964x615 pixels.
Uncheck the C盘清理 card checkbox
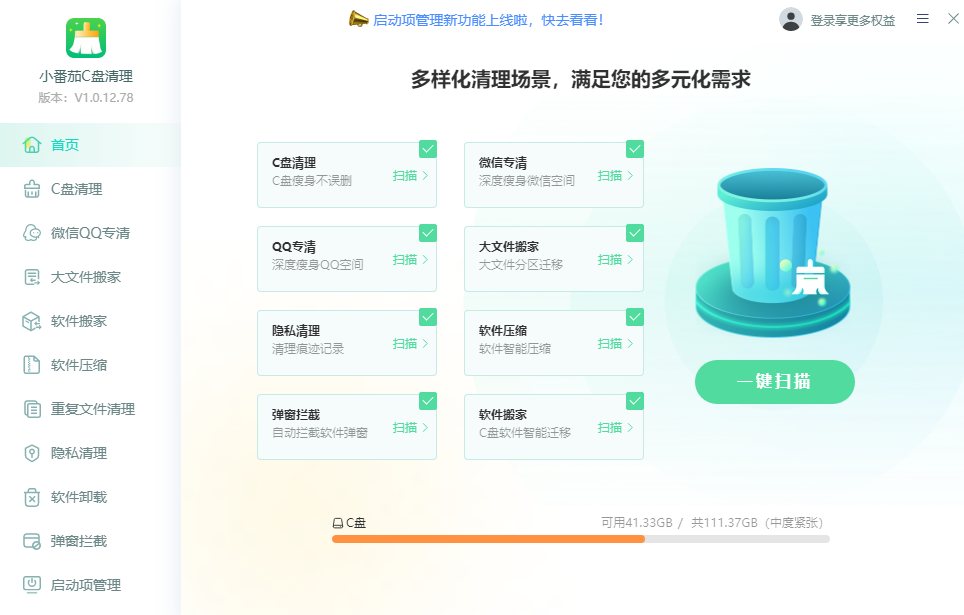point(427,148)
